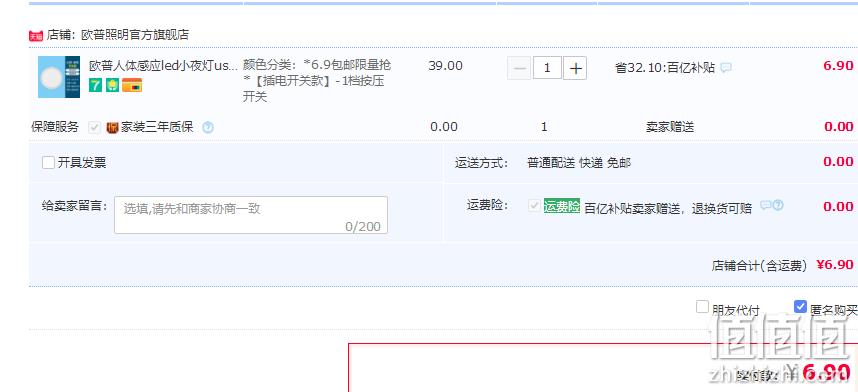Click the 运费险 shipping insurance checkbox

(x=534, y=206)
